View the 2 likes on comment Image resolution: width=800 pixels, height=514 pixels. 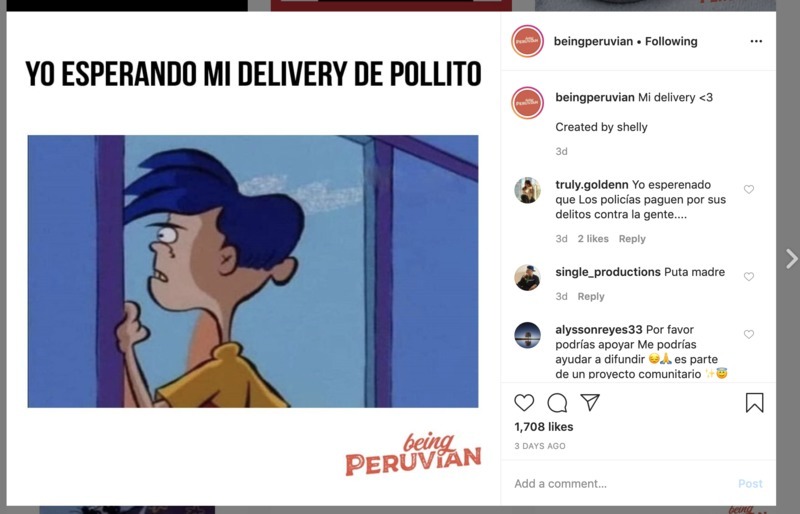tap(593, 239)
